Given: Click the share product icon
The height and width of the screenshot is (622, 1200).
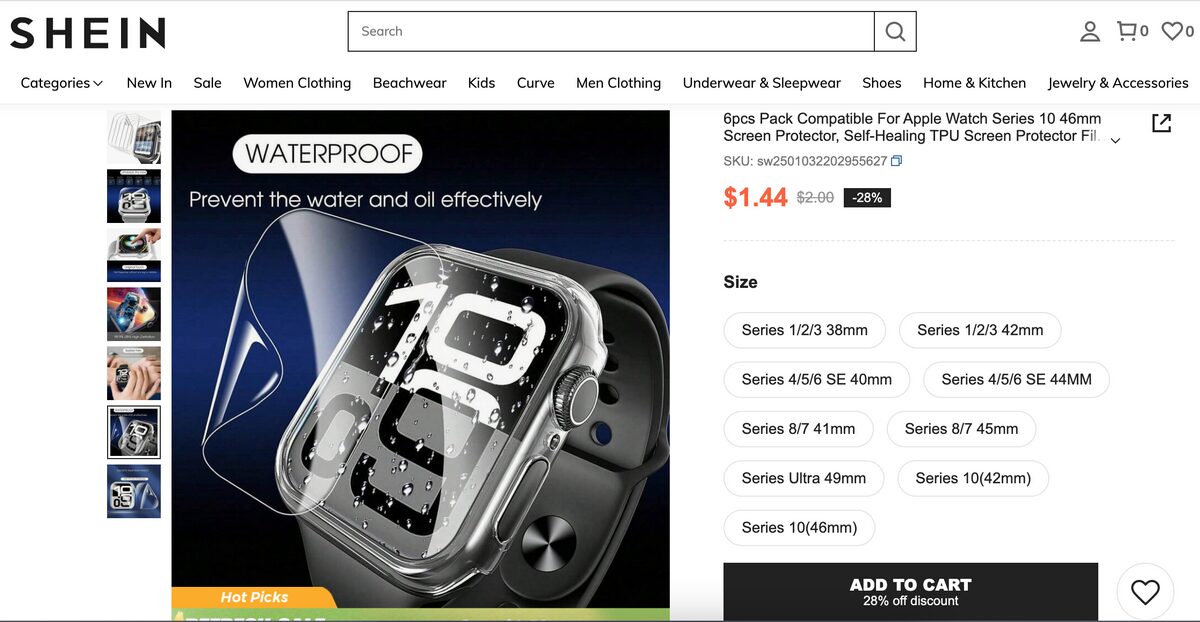Looking at the screenshot, I should click(1161, 123).
